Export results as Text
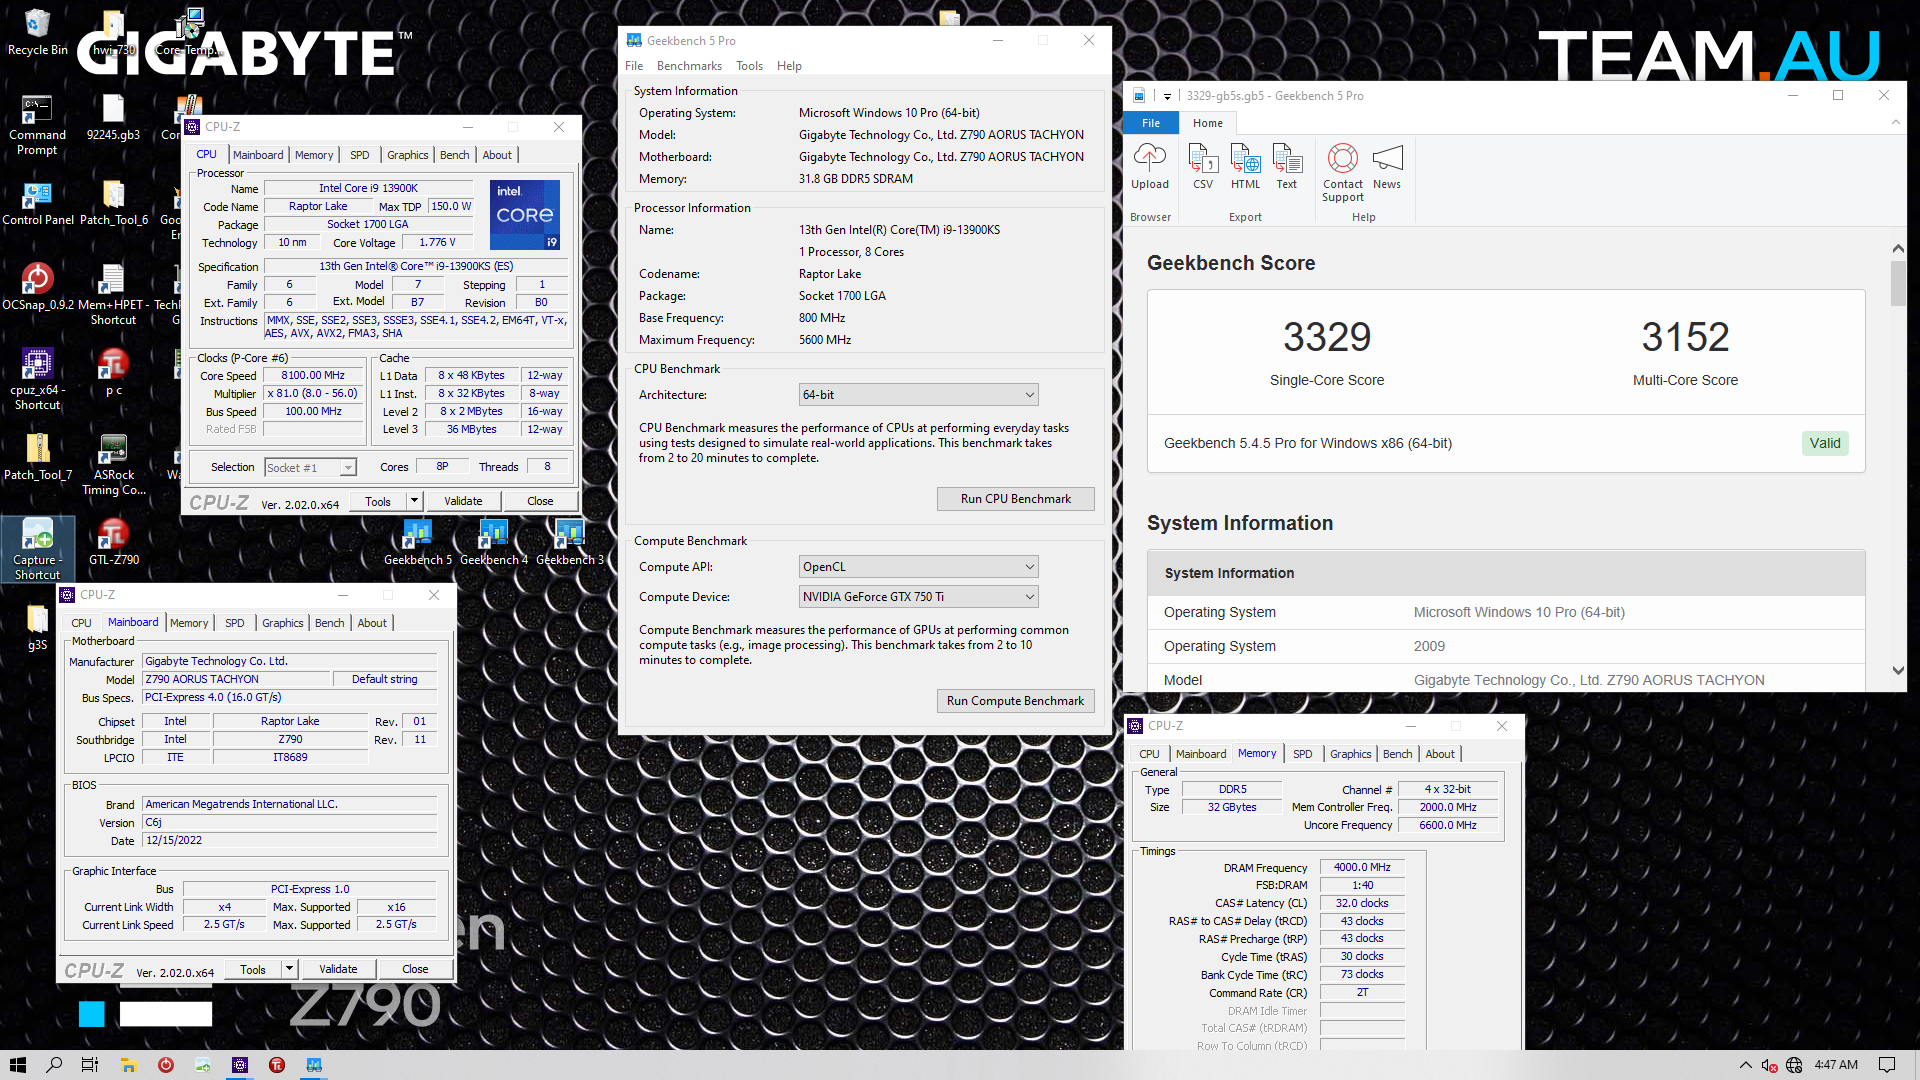 click(1287, 165)
